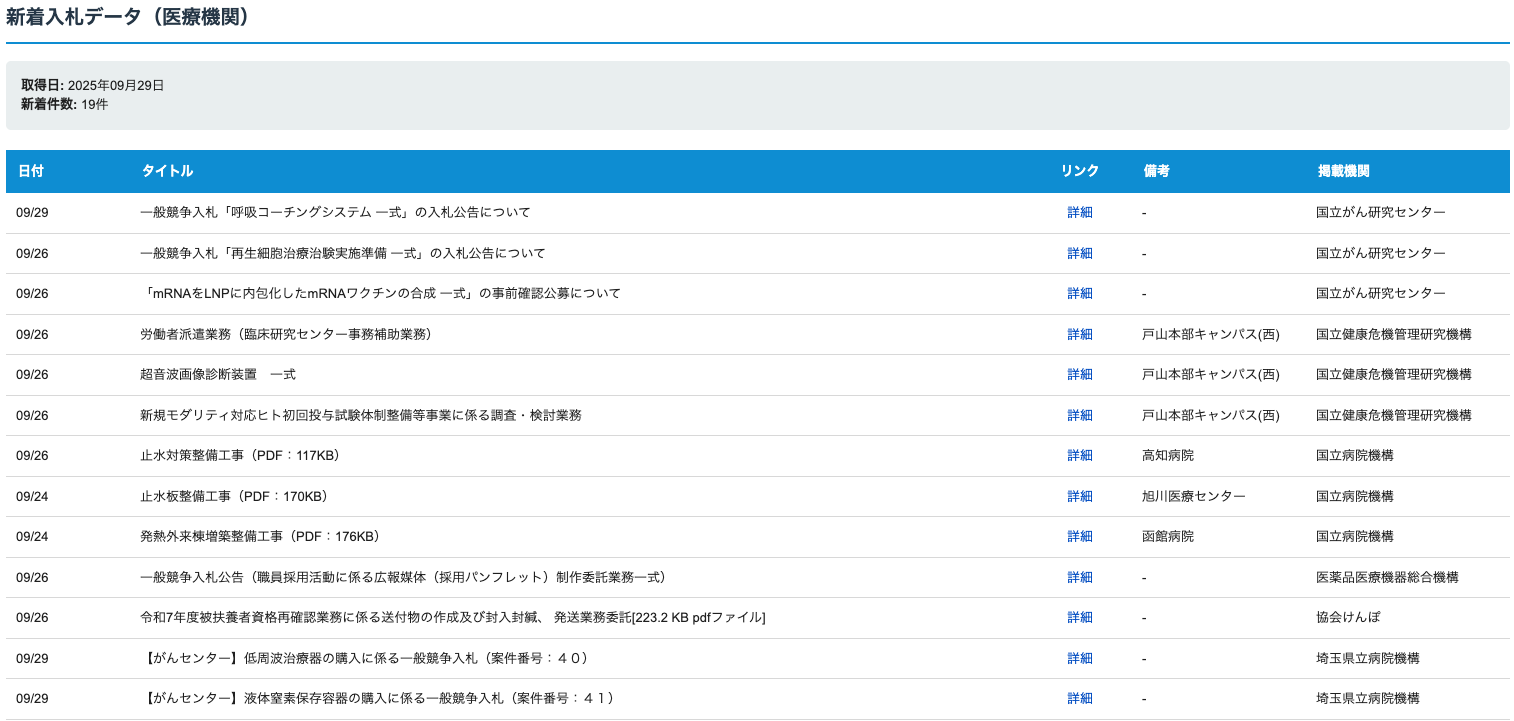
Task: Open 詳細 link for 止水対策整備工事 at 高知病院
Action: 1080,455
